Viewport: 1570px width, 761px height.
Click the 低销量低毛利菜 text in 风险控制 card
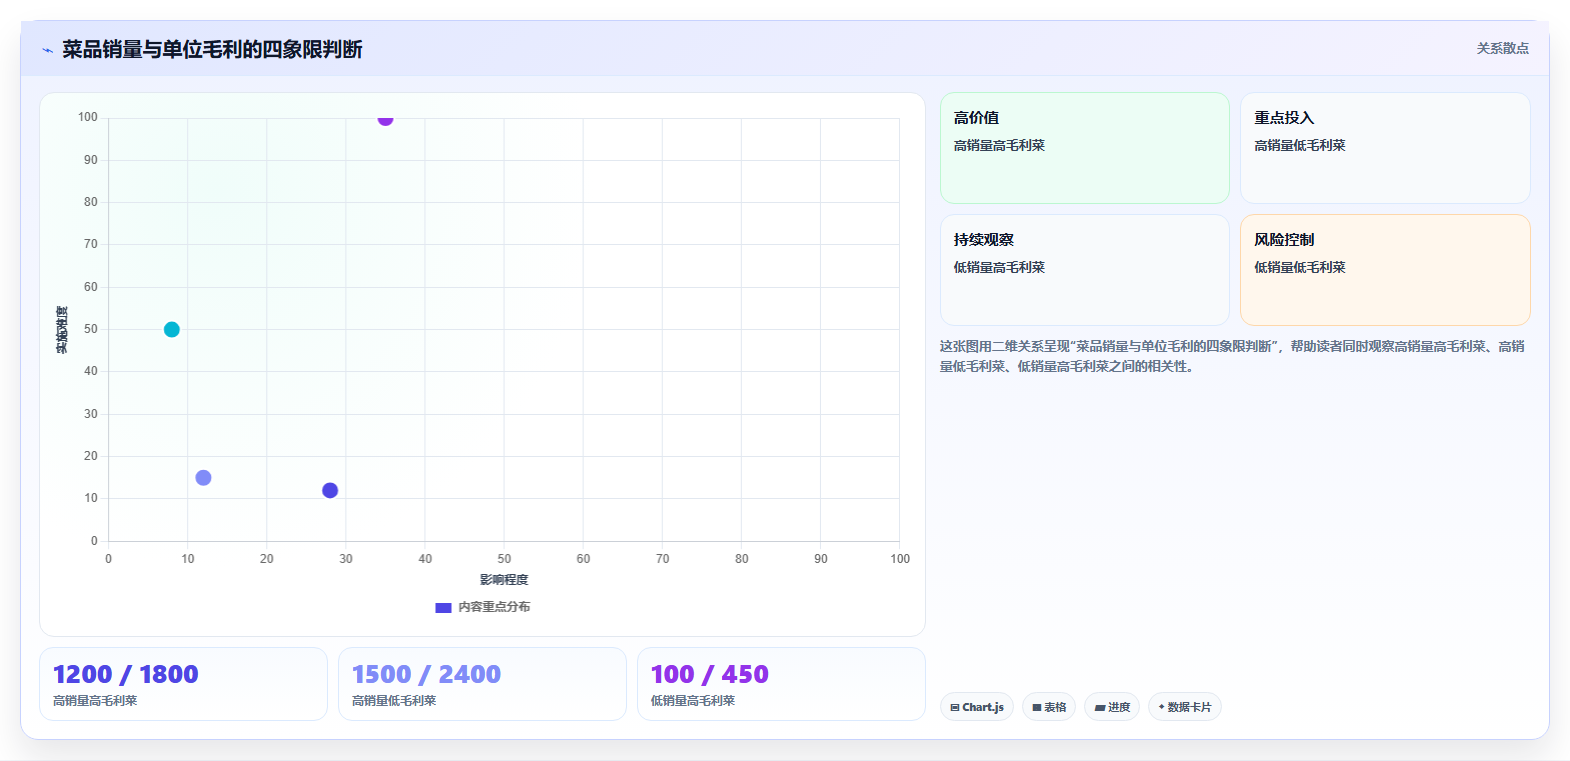click(1300, 267)
